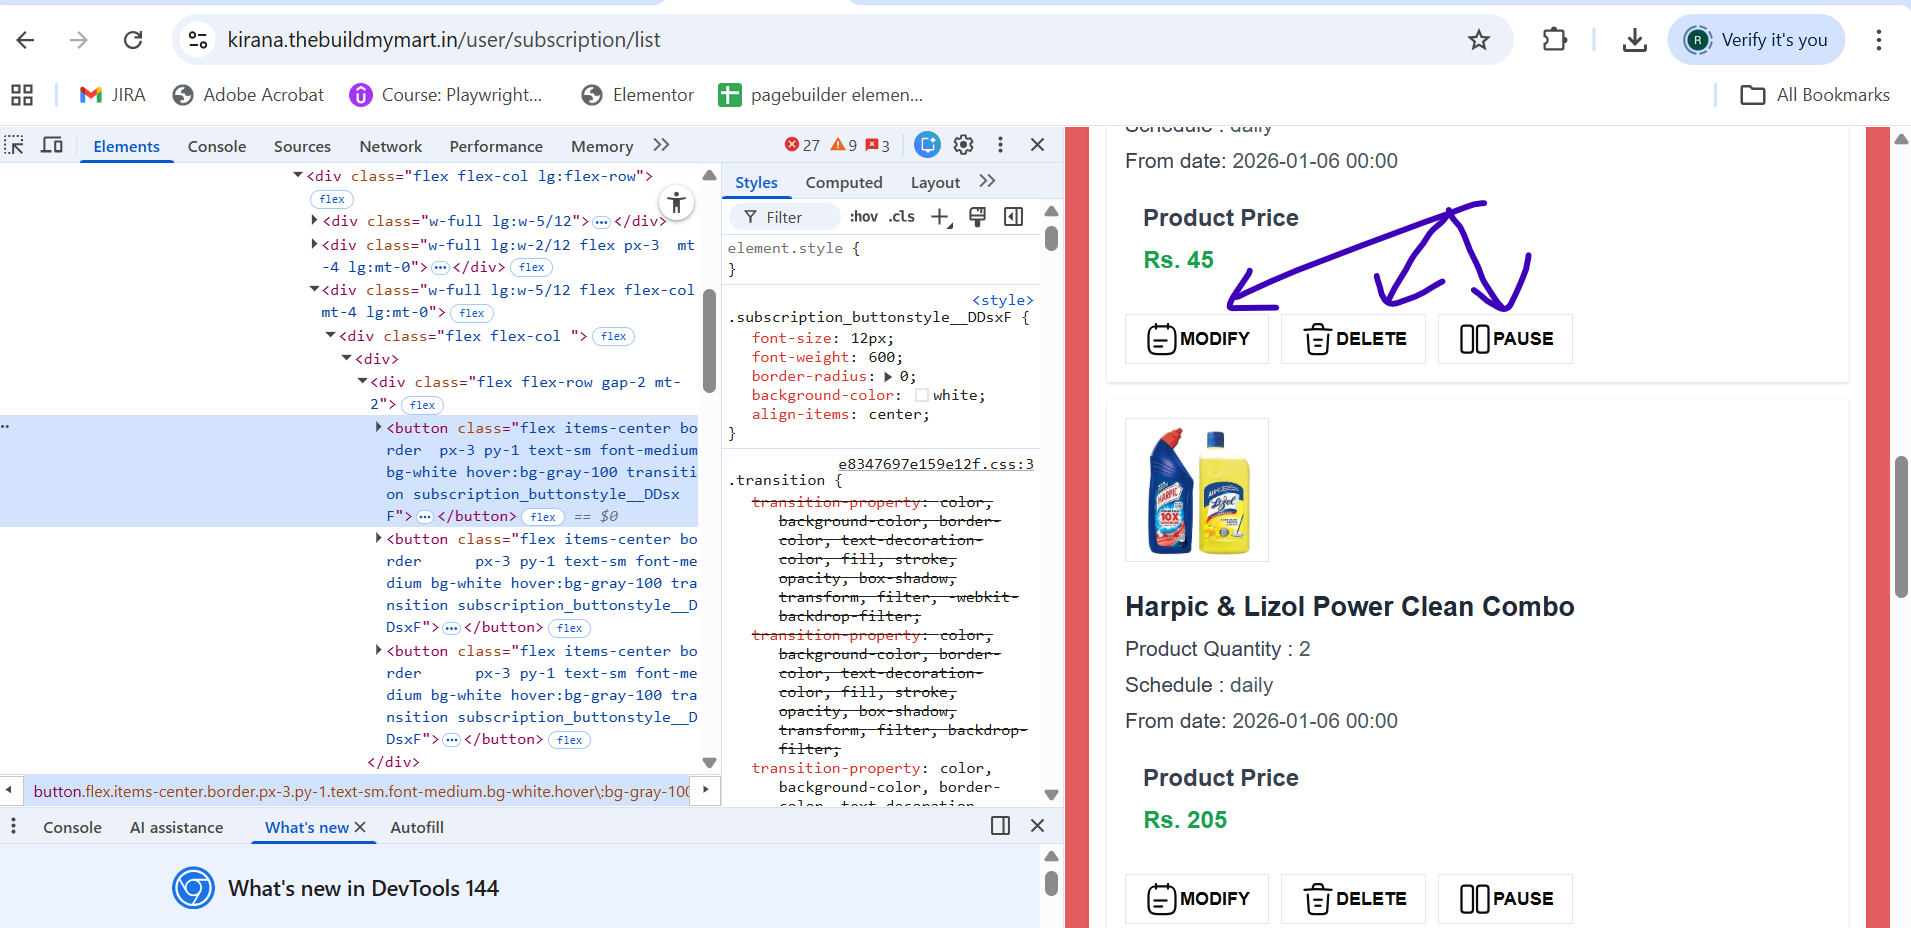Show more DevTools tabs chevron
Screen dimensions: 1911x928
tap(661, 145)
